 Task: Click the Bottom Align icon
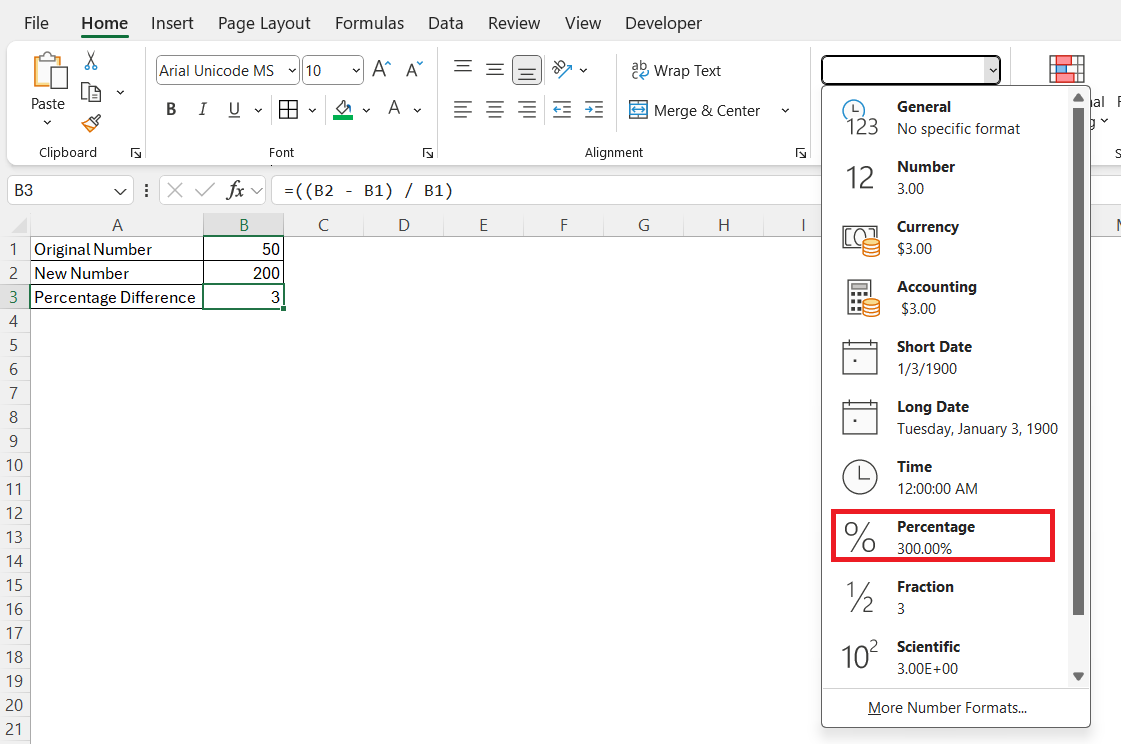(x=527, y=70)
